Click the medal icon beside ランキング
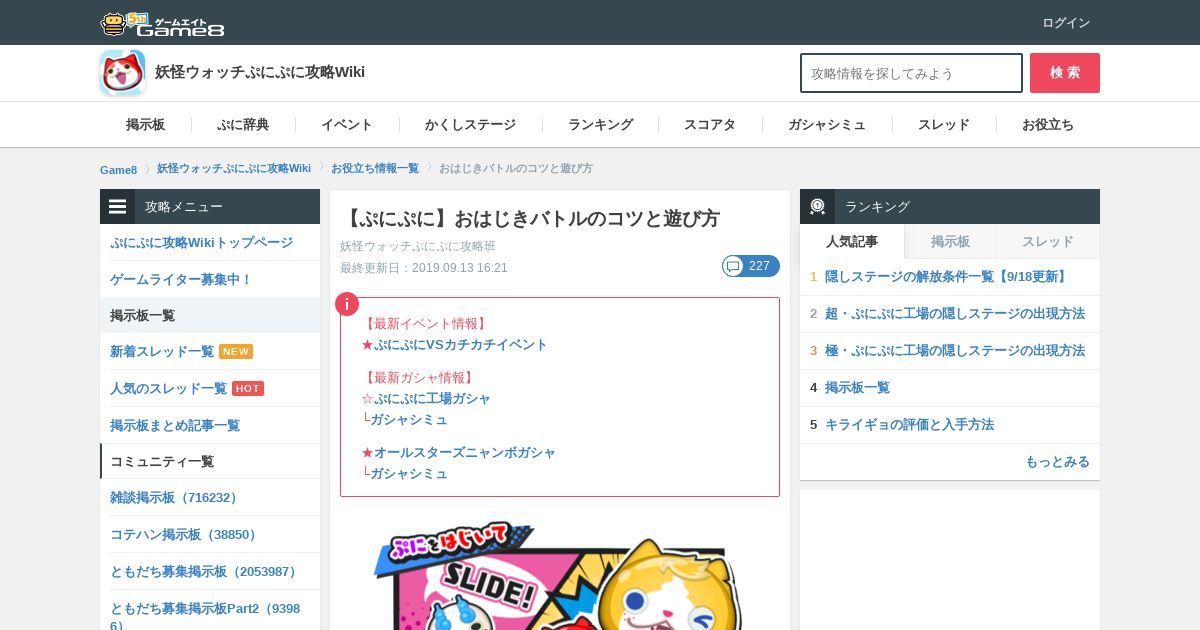Screen dimensions: 1200x630 (x=817, y=207)
